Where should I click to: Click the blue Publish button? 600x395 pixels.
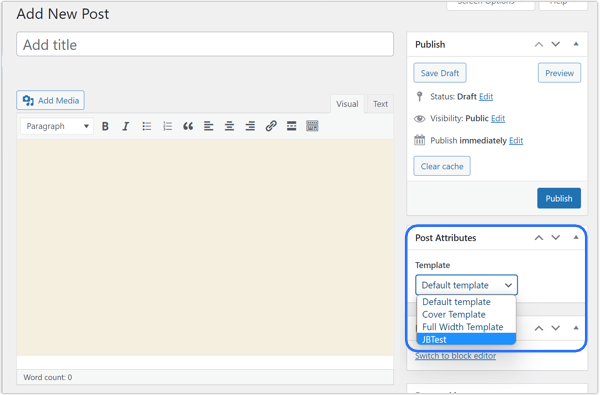[559, 198]
